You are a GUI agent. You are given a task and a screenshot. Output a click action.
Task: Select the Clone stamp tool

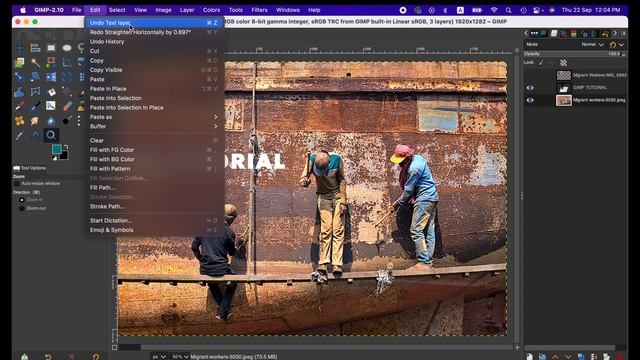pyautogui.click(x=81, y=107)
